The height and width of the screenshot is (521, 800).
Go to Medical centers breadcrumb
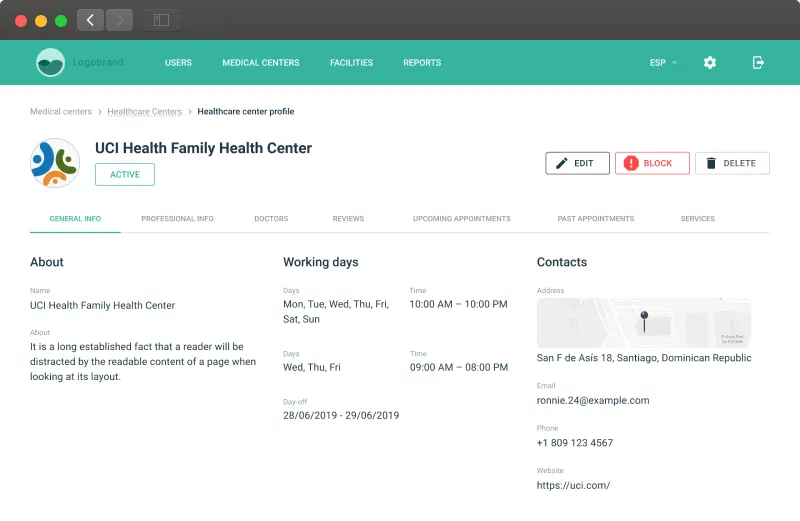tap(61, 111)
